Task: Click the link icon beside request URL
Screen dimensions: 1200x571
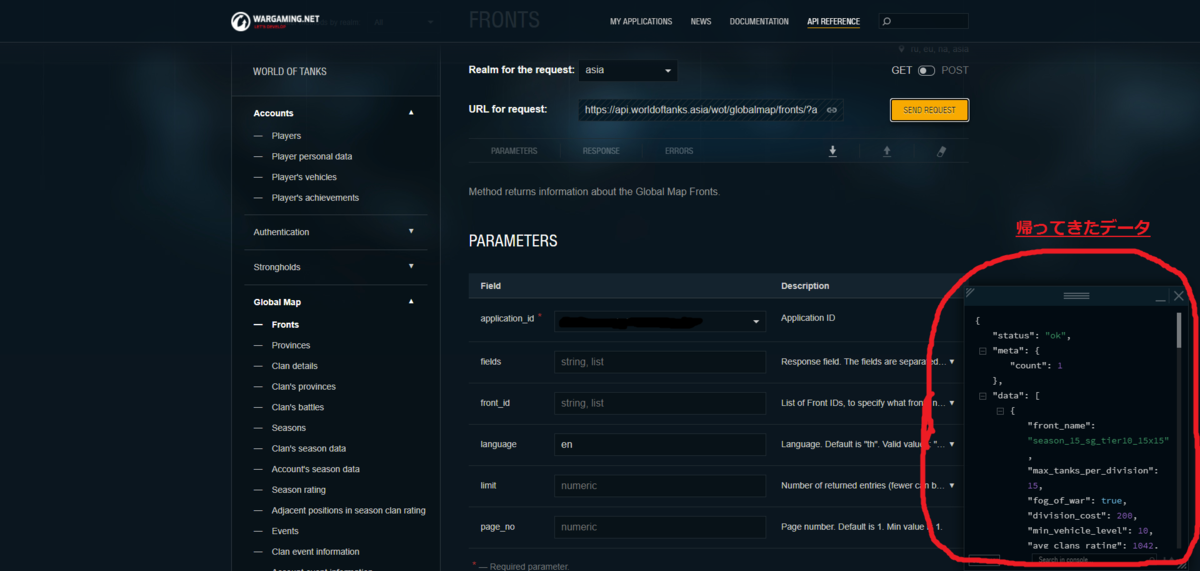Action: point(831,110)
